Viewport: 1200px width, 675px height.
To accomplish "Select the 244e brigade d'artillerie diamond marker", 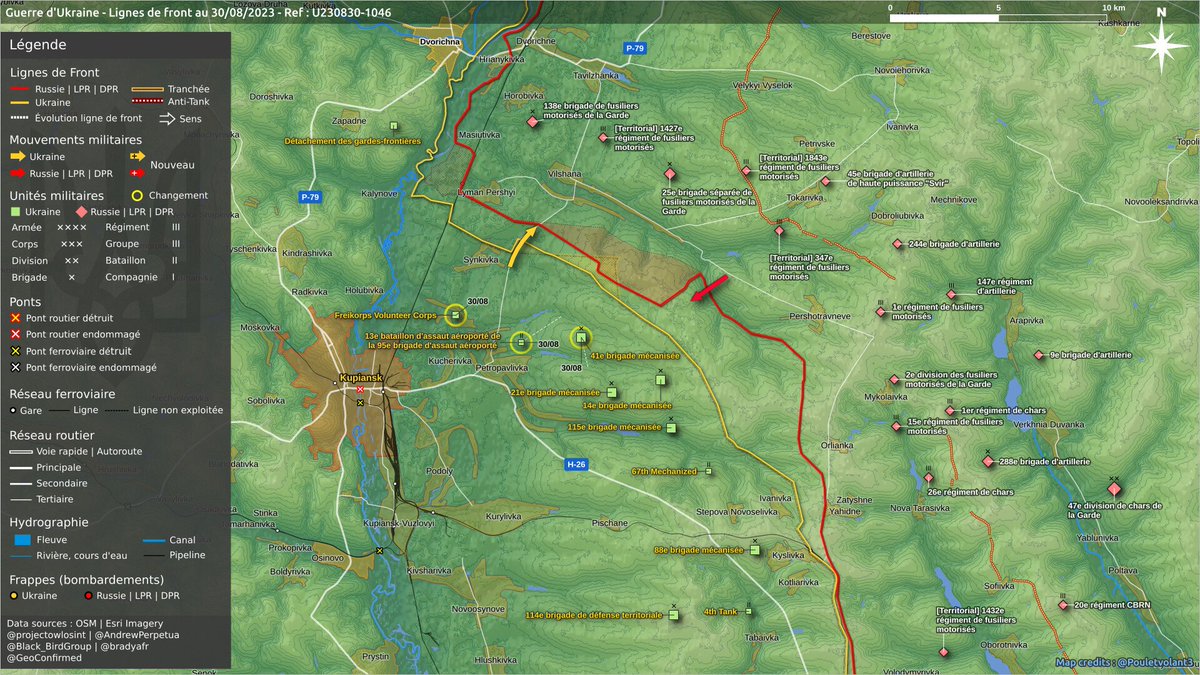I will click(x=897, y=243).
